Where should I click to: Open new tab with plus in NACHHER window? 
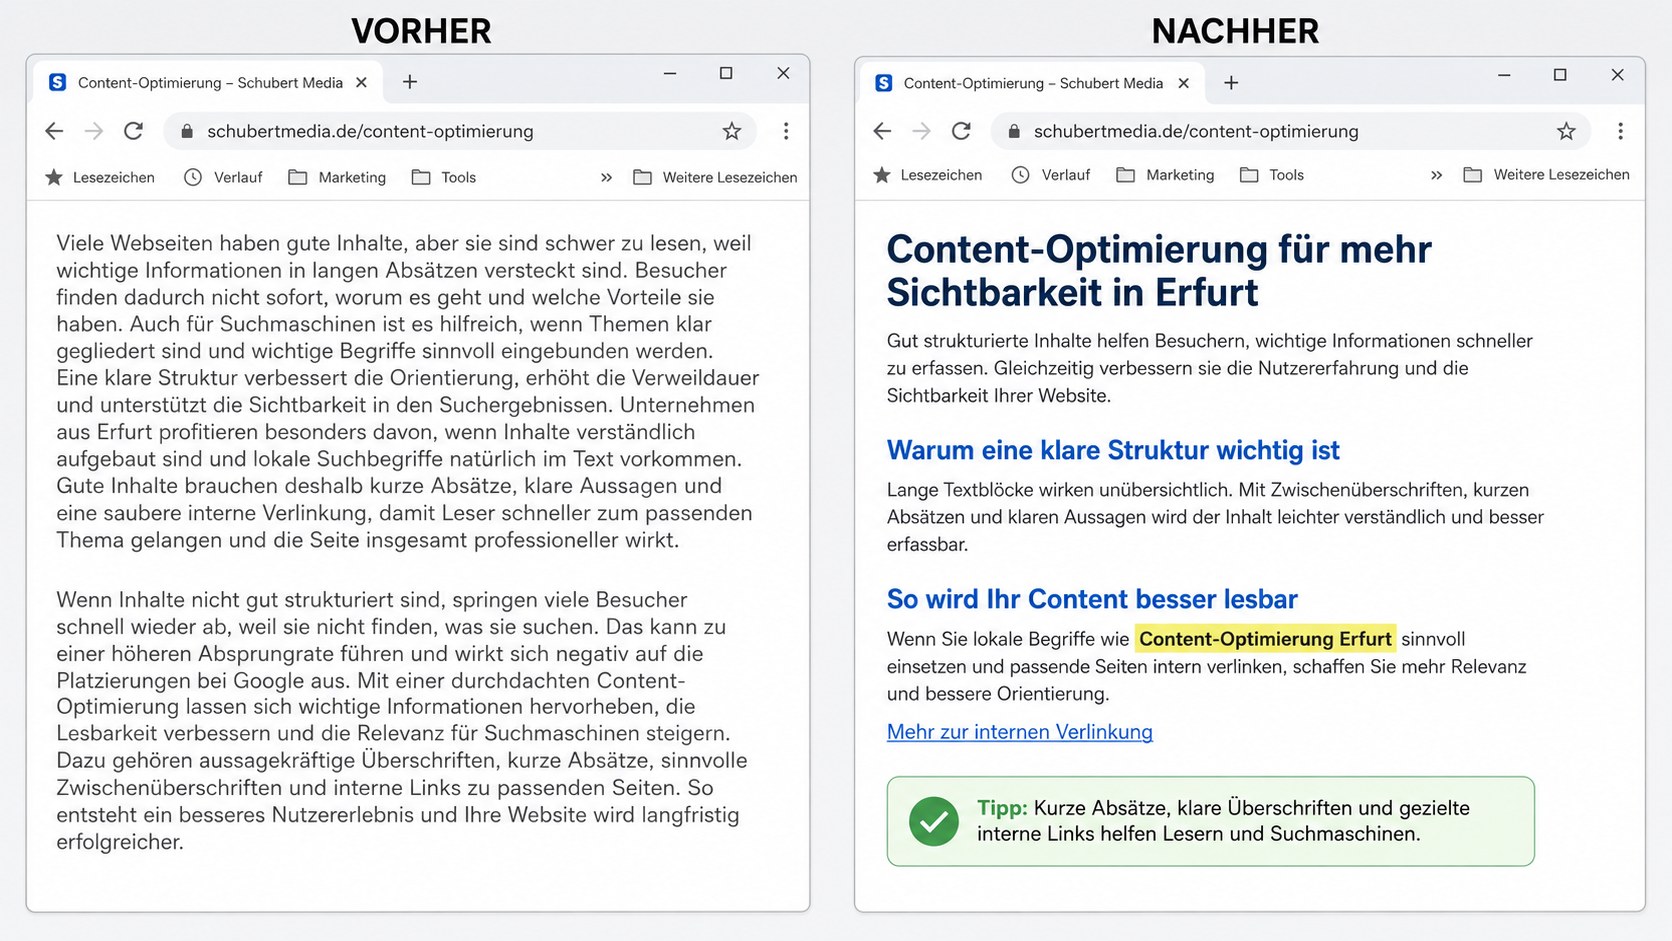[1231, 83]
